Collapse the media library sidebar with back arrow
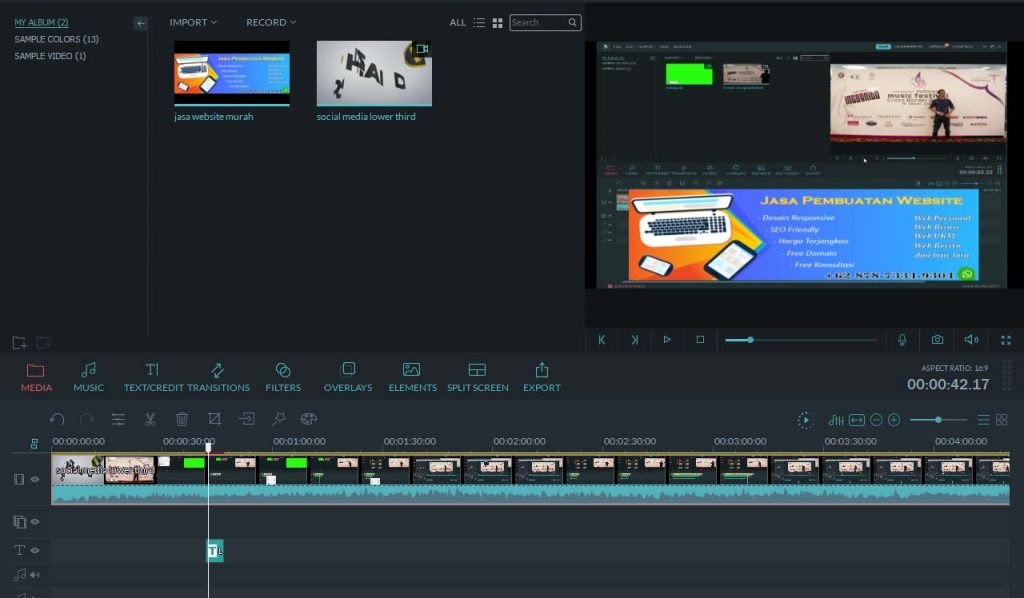Screen dimensions: 1024x598 (x=140, y=24)
